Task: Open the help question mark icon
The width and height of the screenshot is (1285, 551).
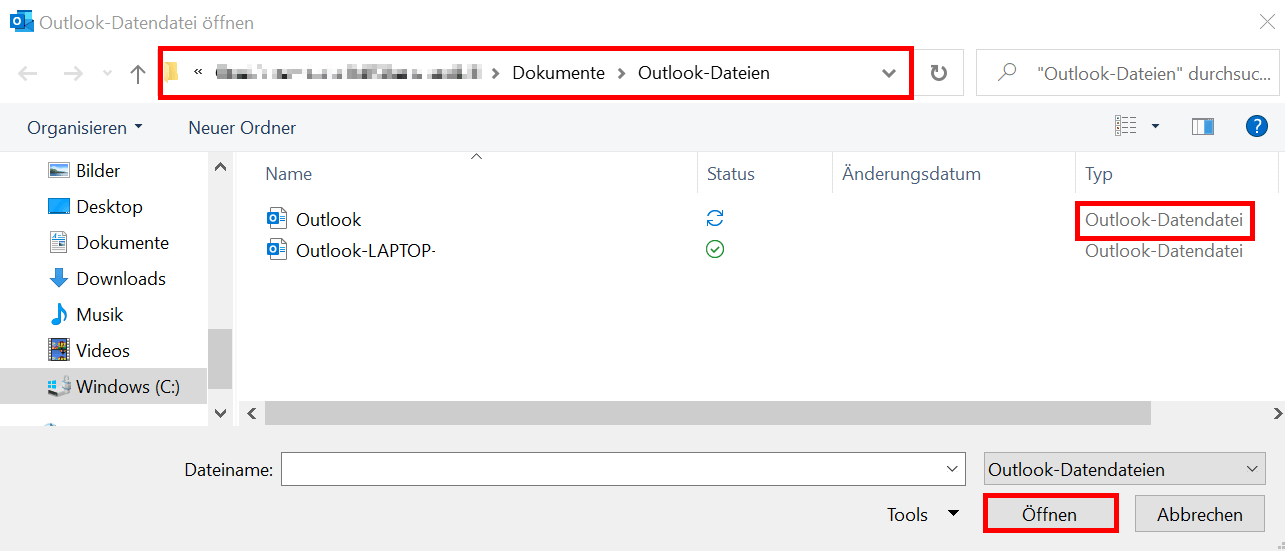Action: 1257,126
